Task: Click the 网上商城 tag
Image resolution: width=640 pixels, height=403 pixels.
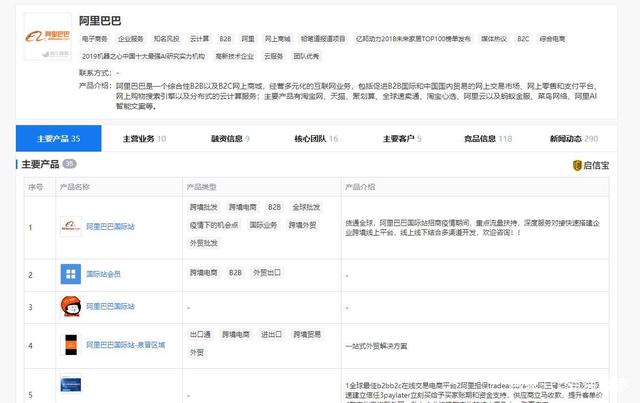Action: point(278,39)
